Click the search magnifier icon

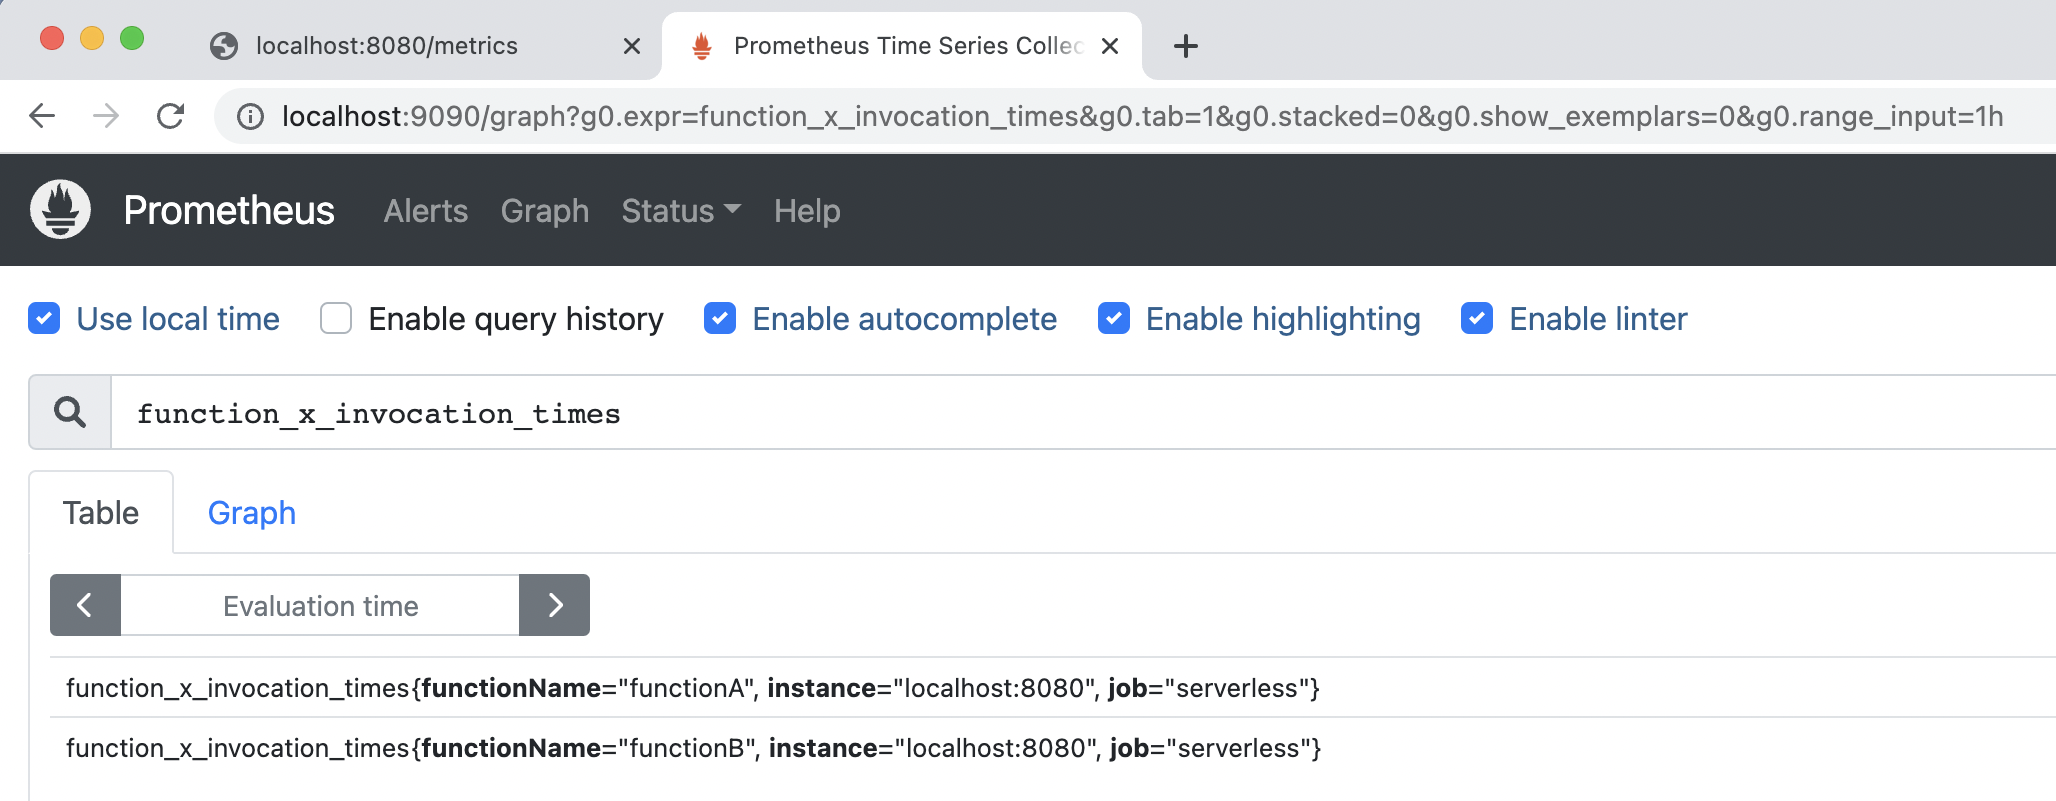[70, 412]
